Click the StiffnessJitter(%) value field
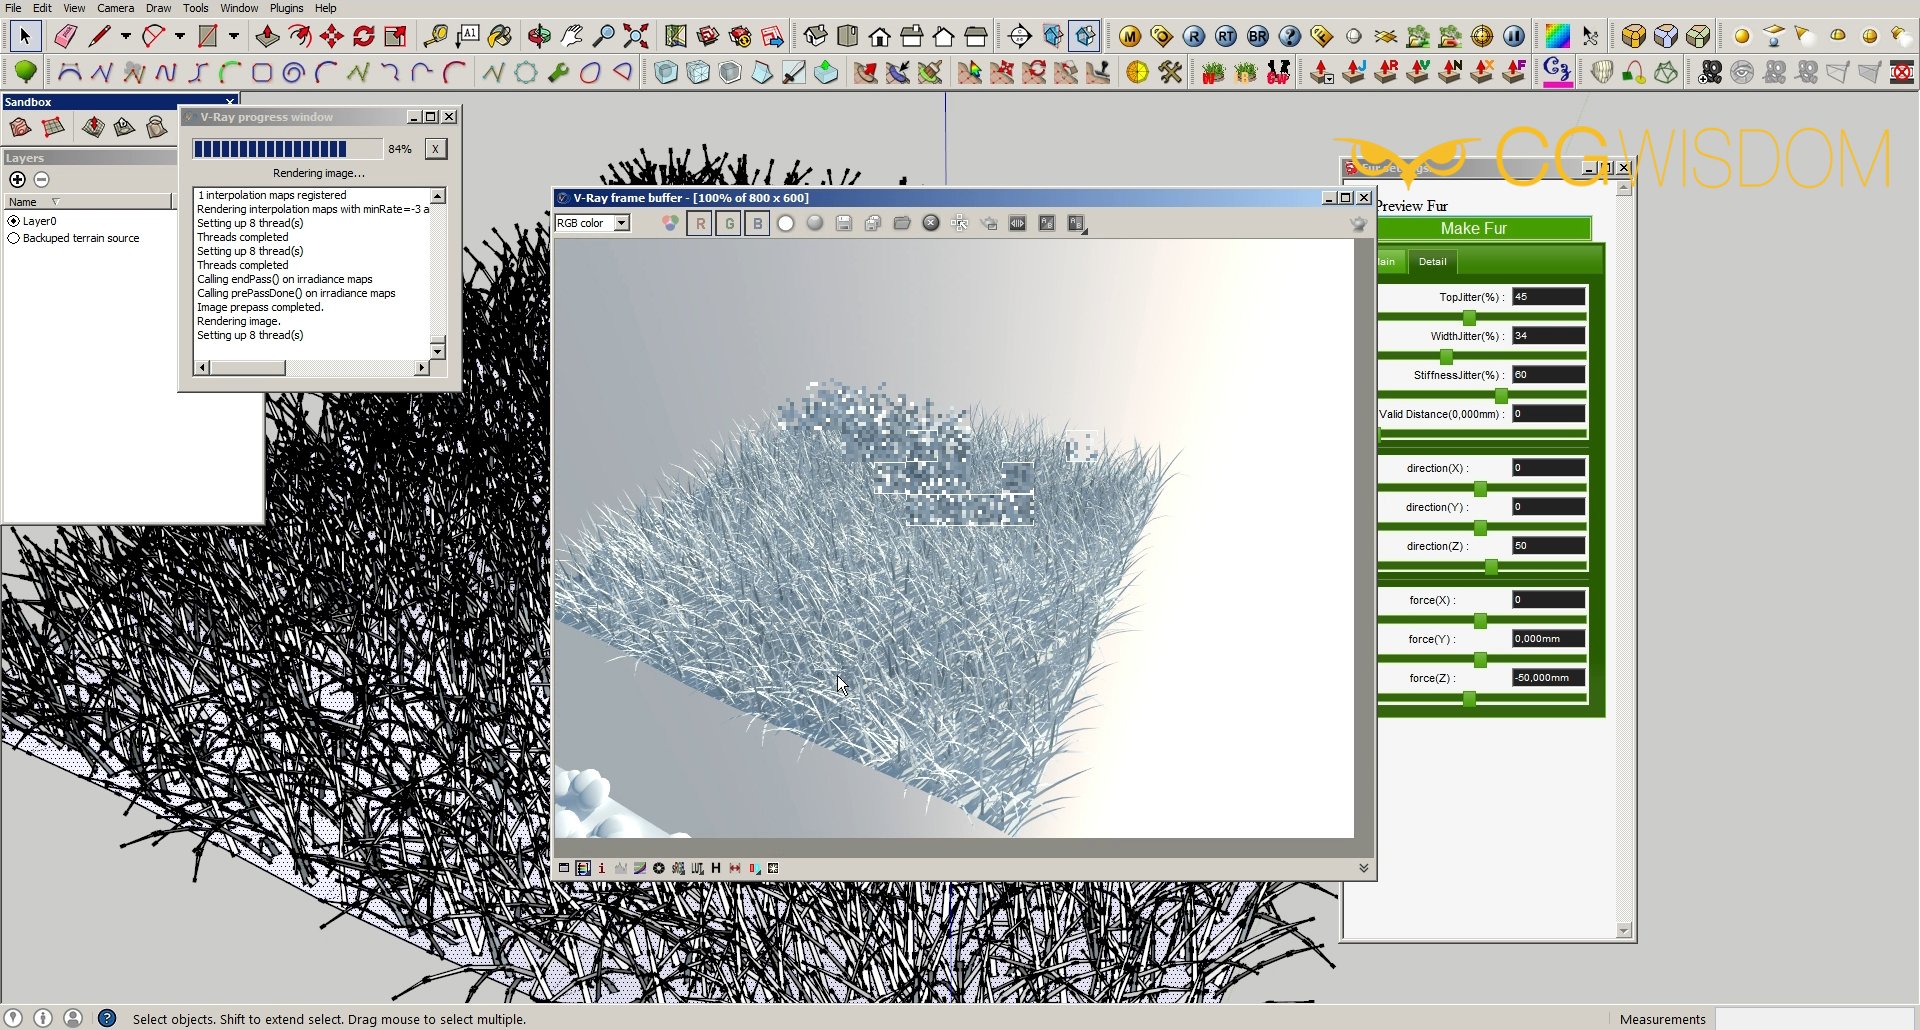Screen dimensions: 1920x1030 (1547, 375)
